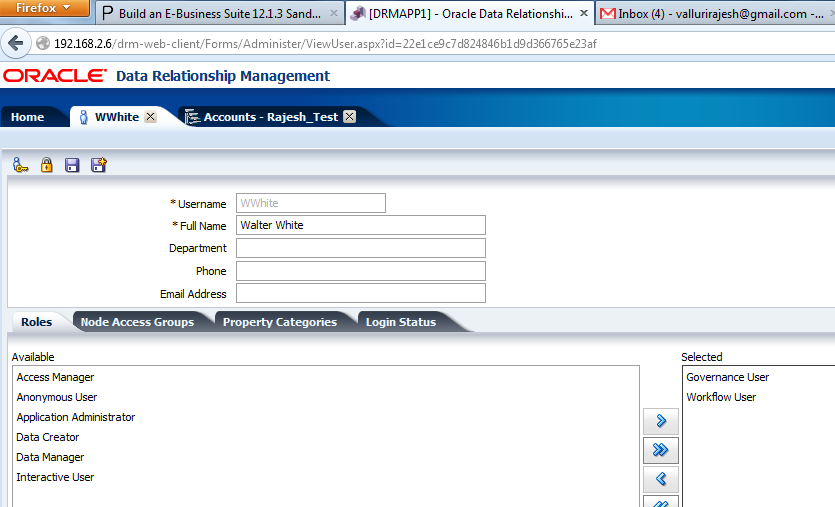
Task: Click the change password key-user icon
Action: tap(20, 165)
